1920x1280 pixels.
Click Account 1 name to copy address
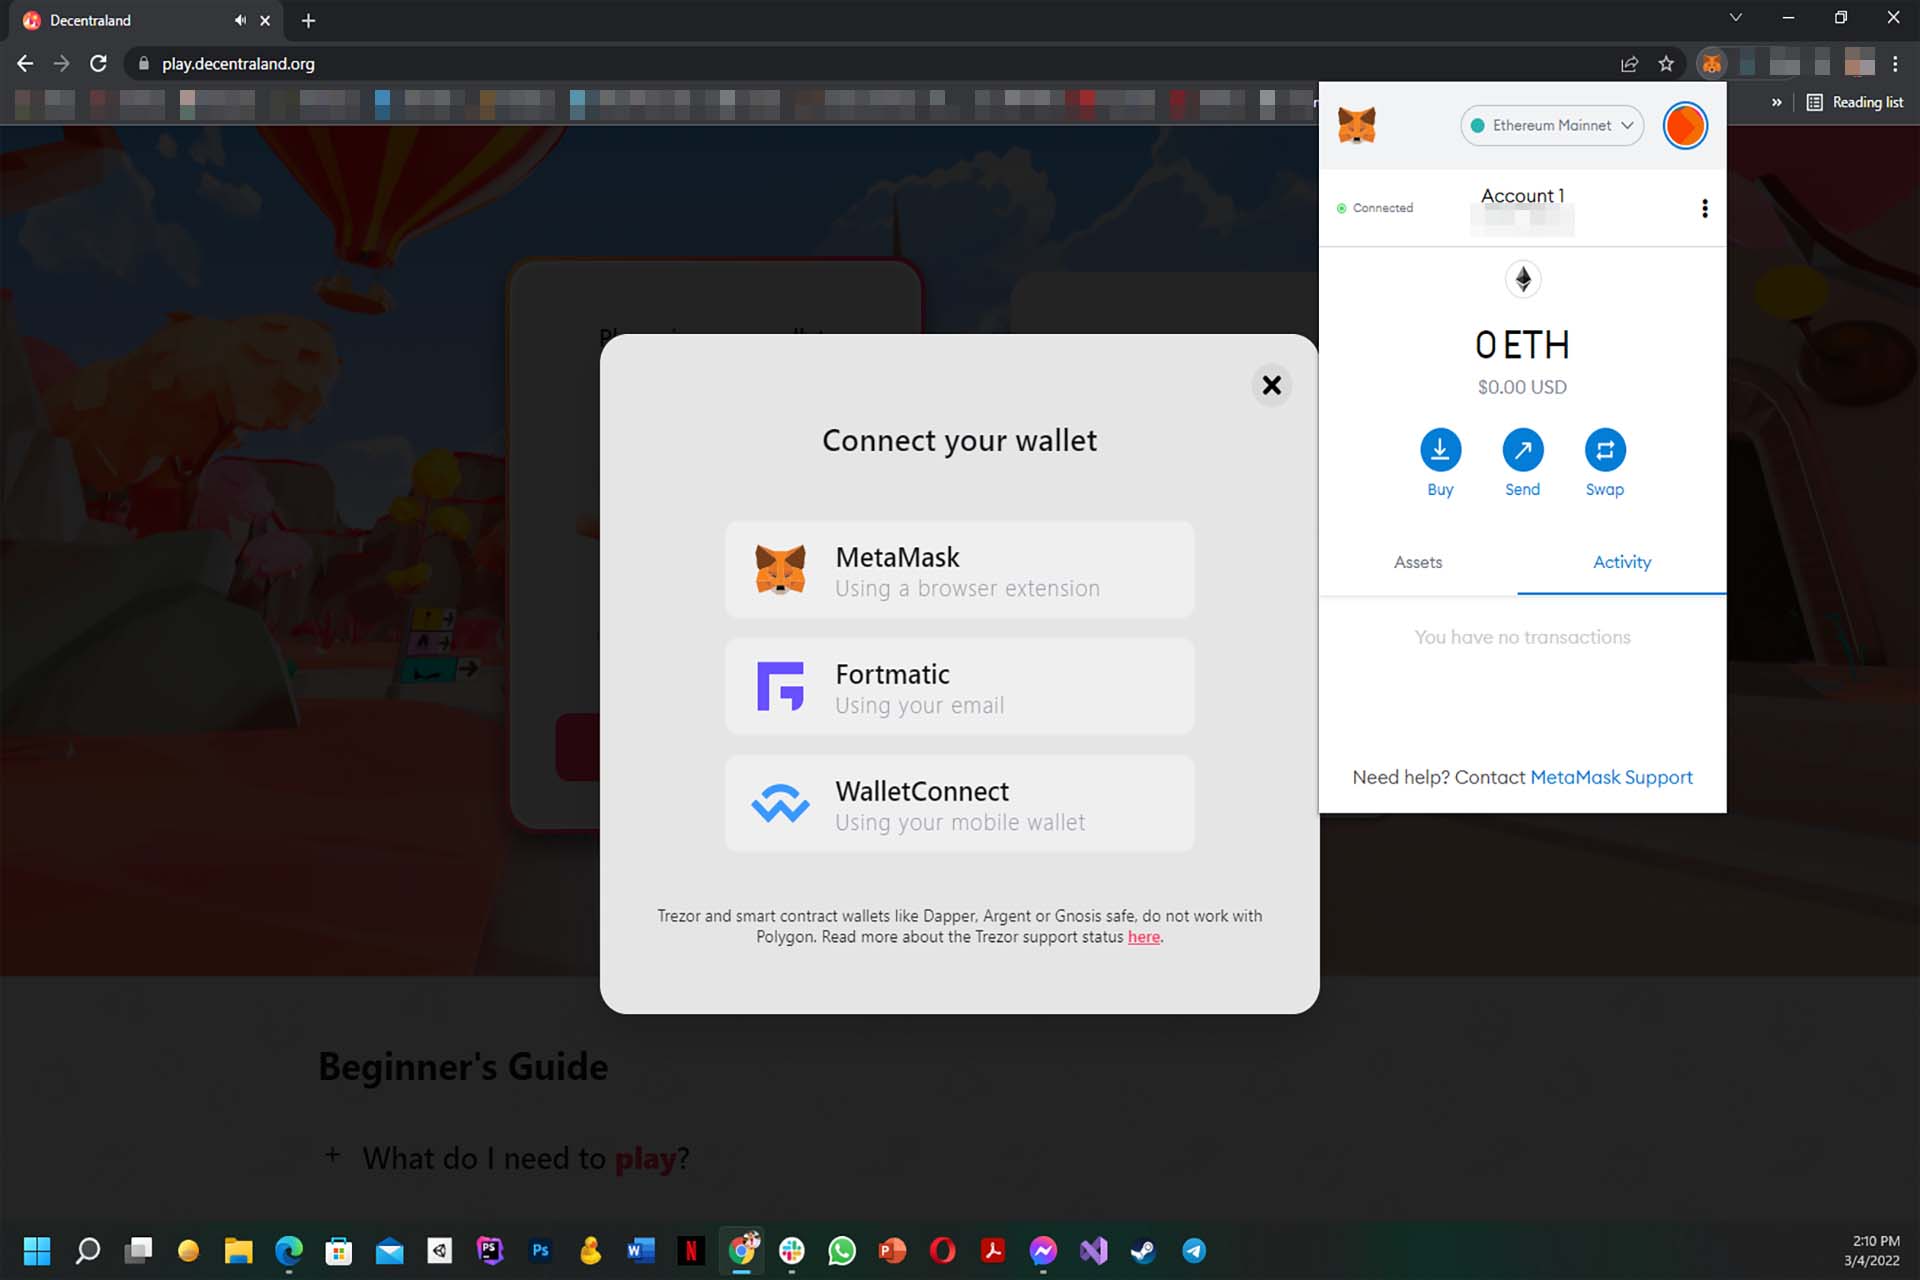pos(1522,196)
